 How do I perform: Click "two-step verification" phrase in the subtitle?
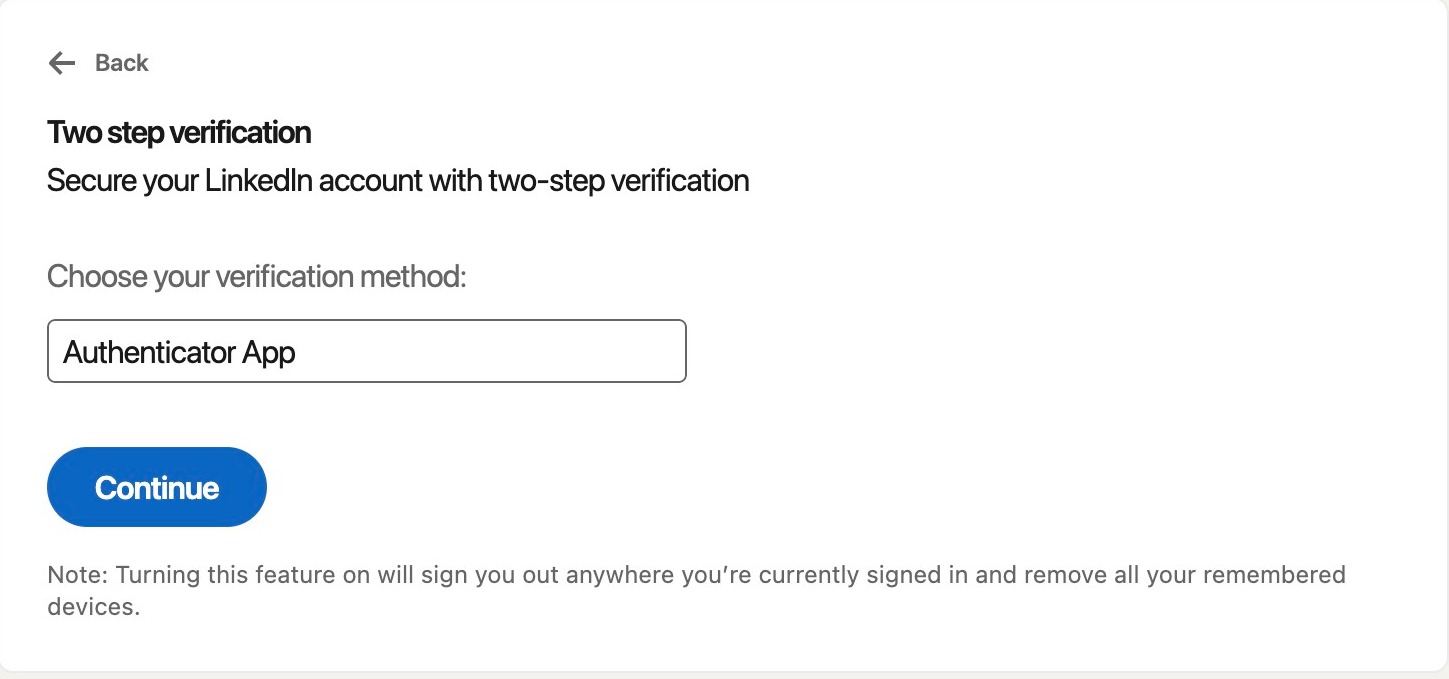tap(619, 181)
